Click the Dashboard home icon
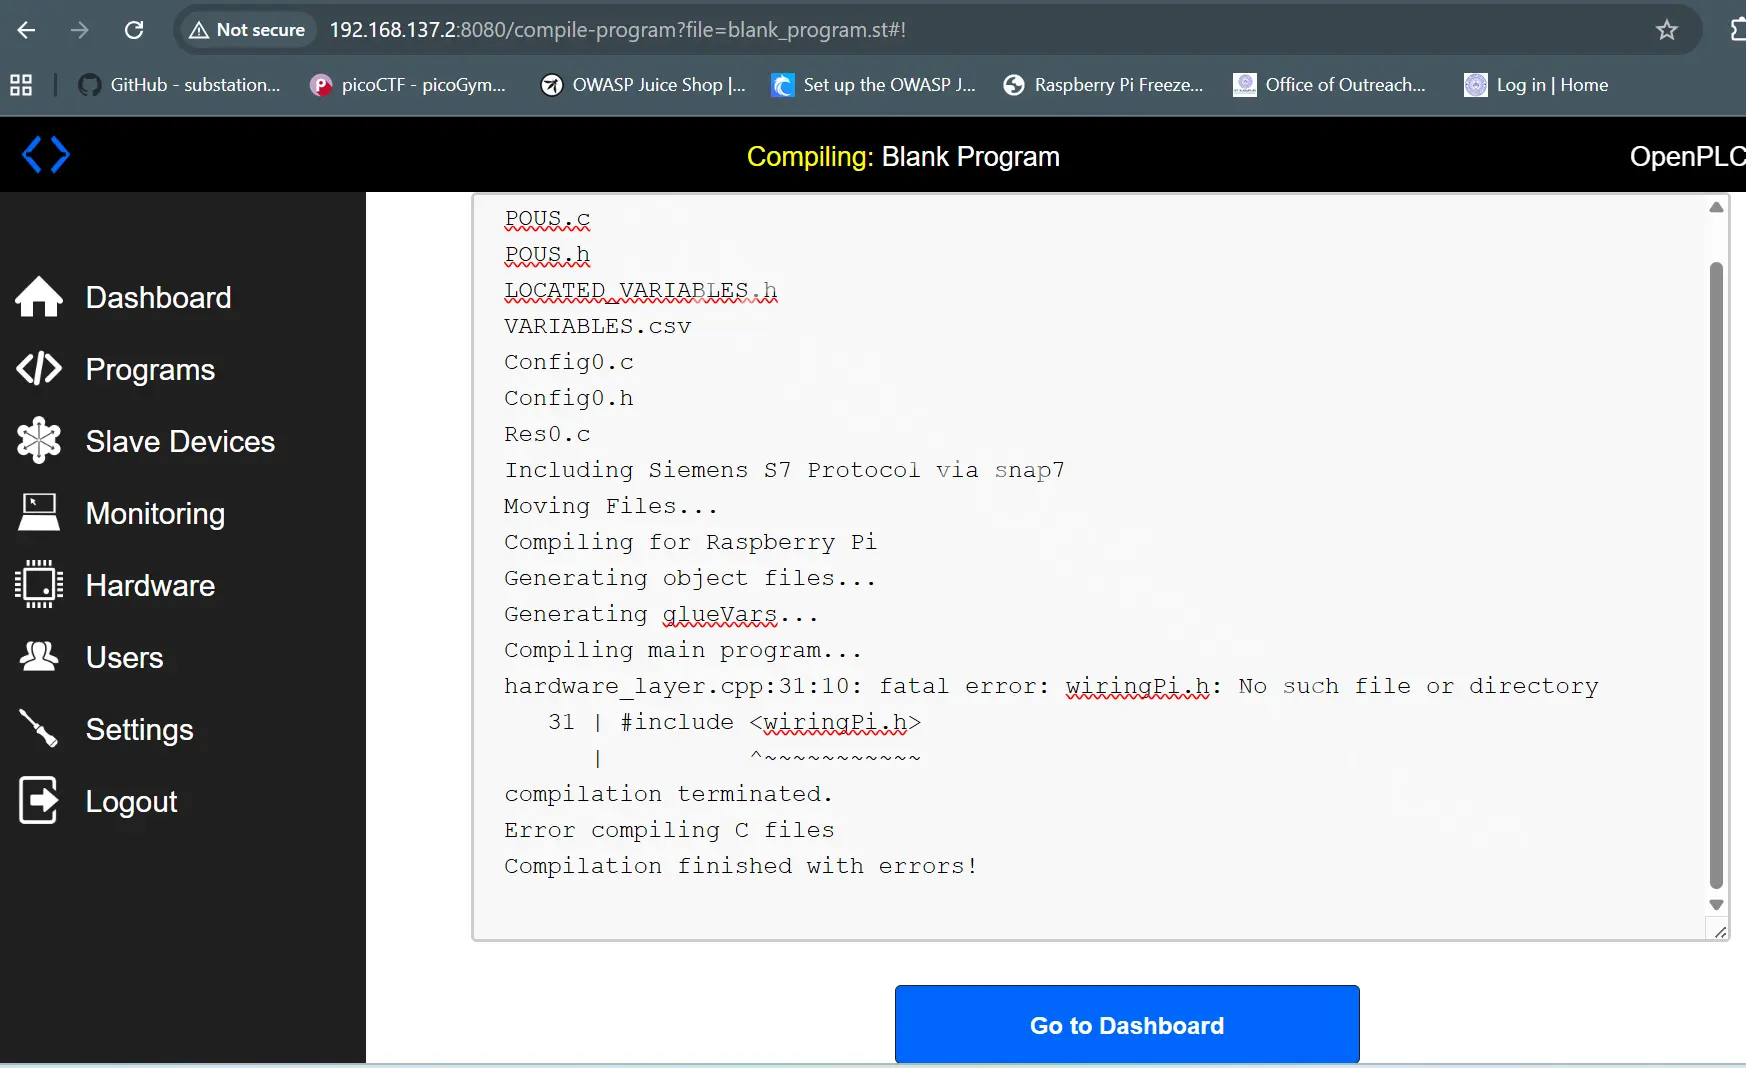 [39, 297]
